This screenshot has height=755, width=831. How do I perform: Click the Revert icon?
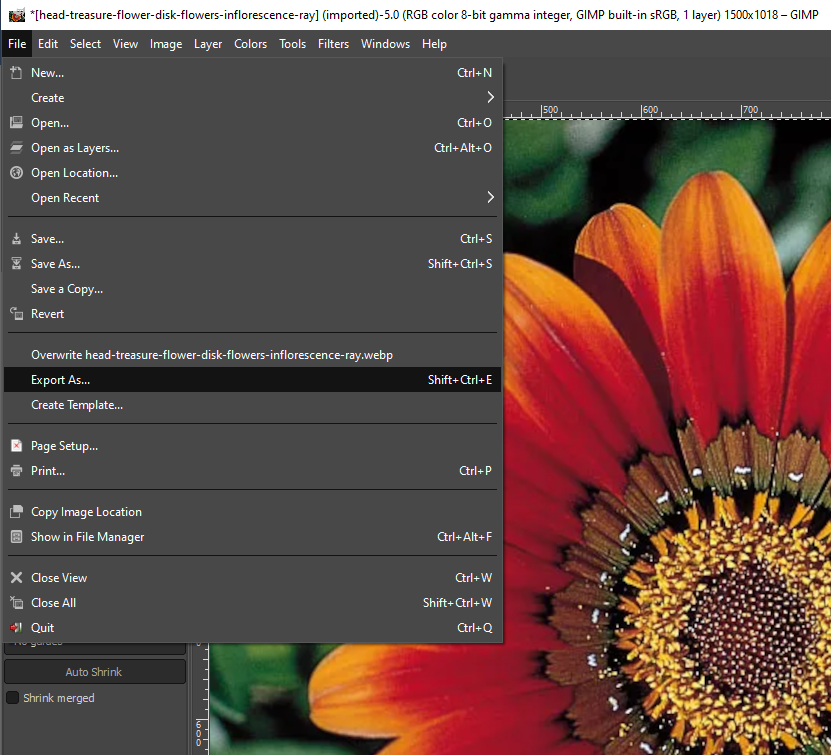(16, 313)
